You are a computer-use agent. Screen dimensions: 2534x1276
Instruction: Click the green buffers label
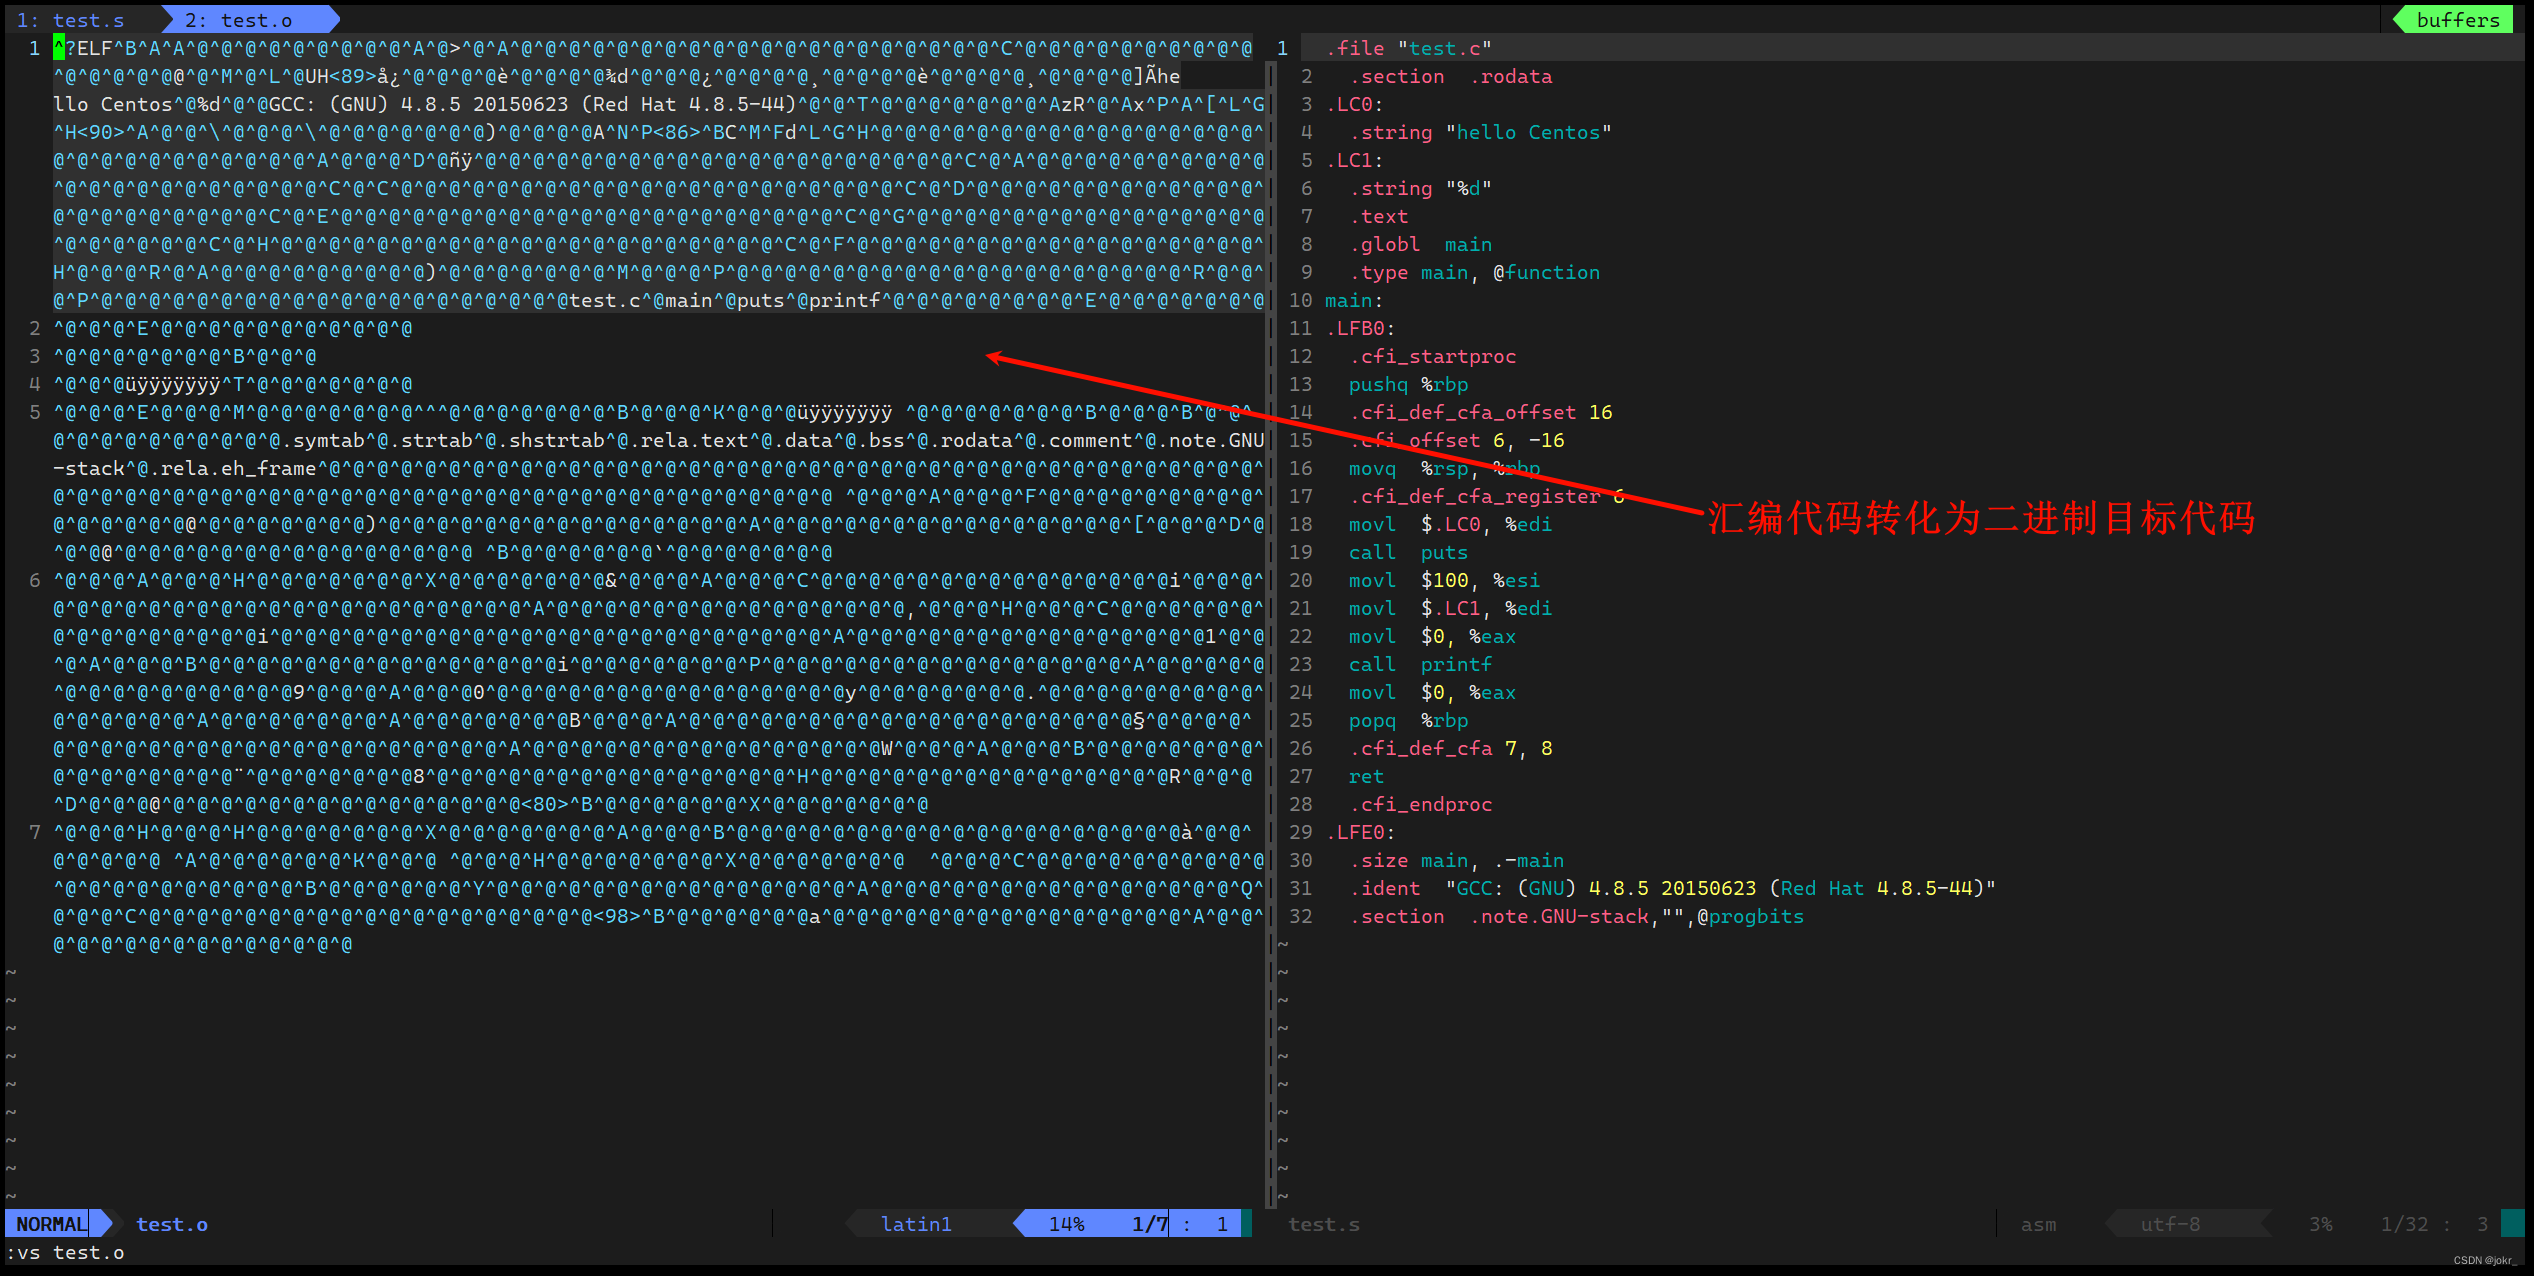pyautogui.click(x=2457, y=20)
